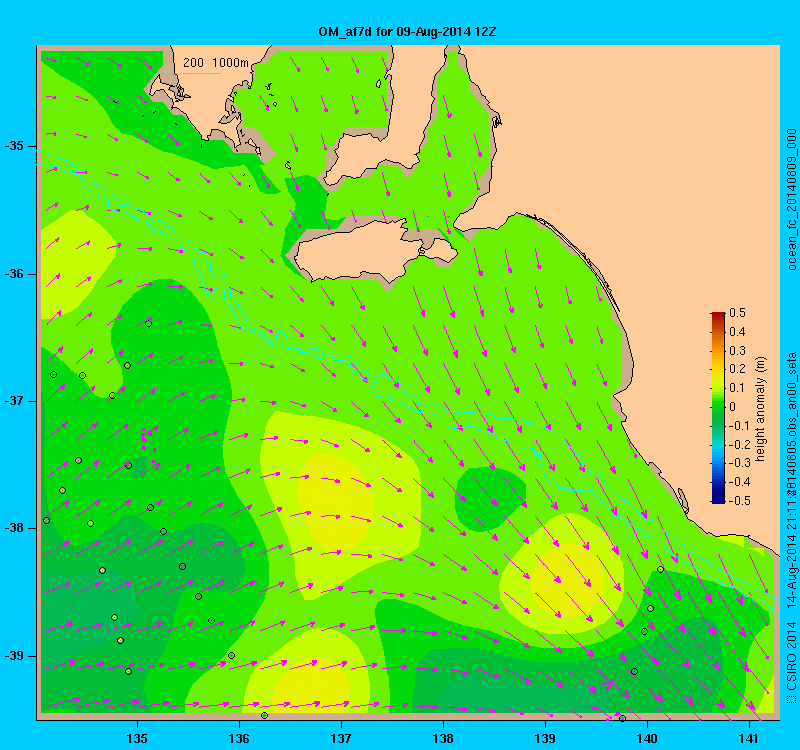Select the 0.2 colorbar tick value
Viewport: 800px width, 750px height.
point(738,369)
